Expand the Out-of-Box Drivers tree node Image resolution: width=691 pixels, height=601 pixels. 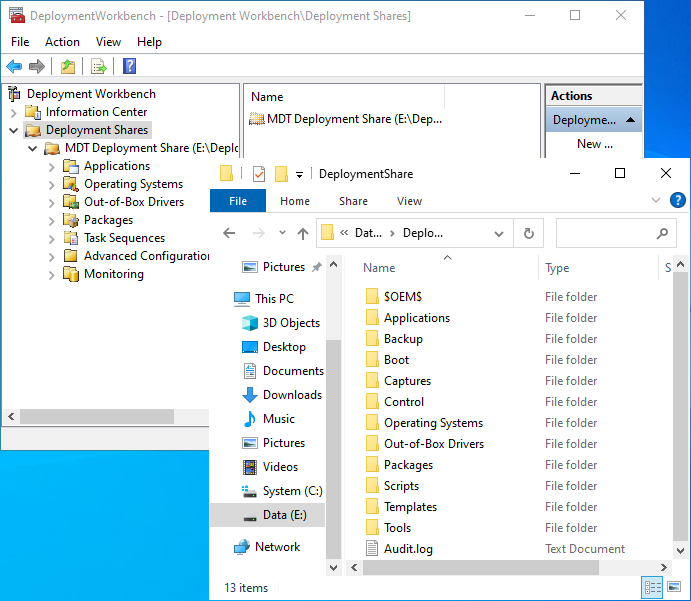point(52,203)
